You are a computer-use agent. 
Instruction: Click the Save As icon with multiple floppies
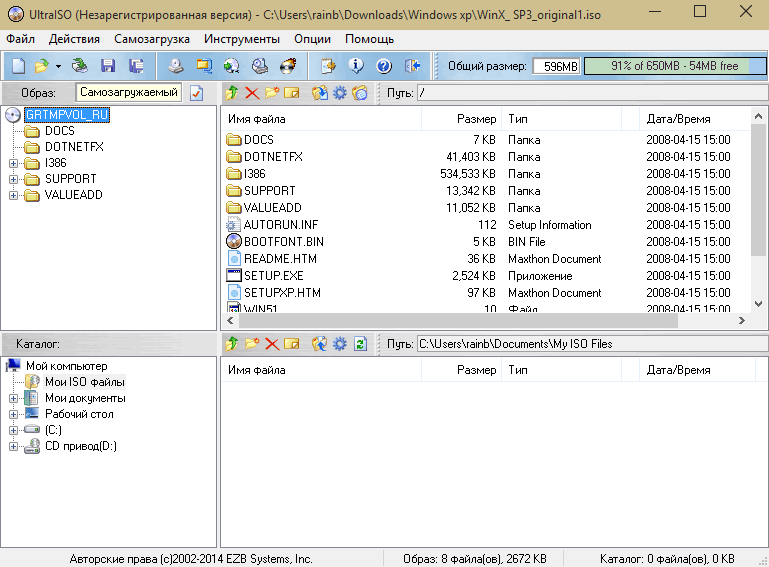pyautogui.click(x=136, y=66)
